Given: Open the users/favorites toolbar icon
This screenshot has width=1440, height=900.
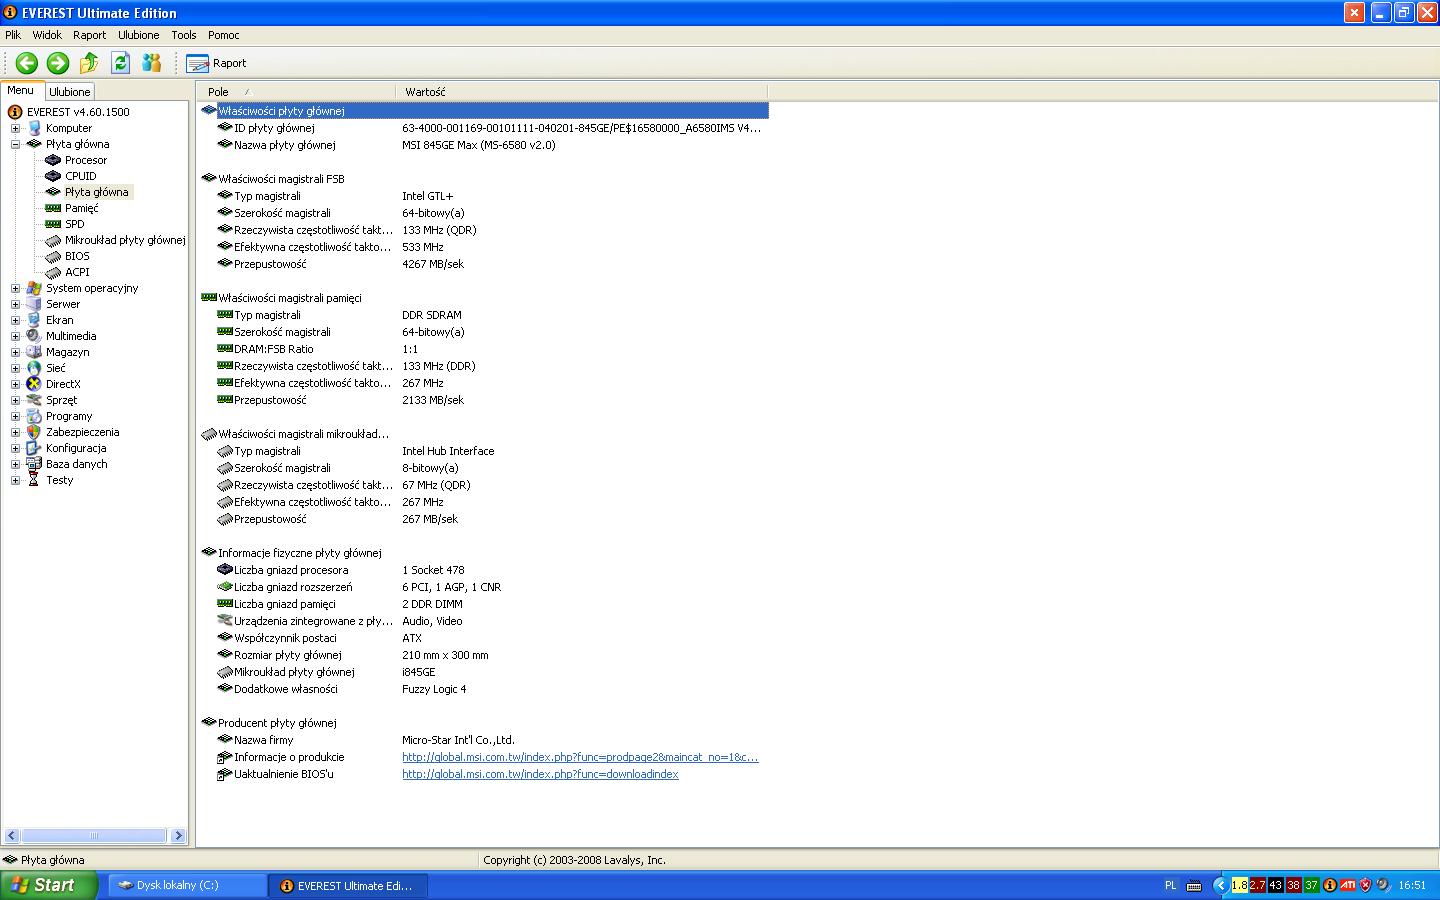Looking at the screenshot, I should point(151,63).
